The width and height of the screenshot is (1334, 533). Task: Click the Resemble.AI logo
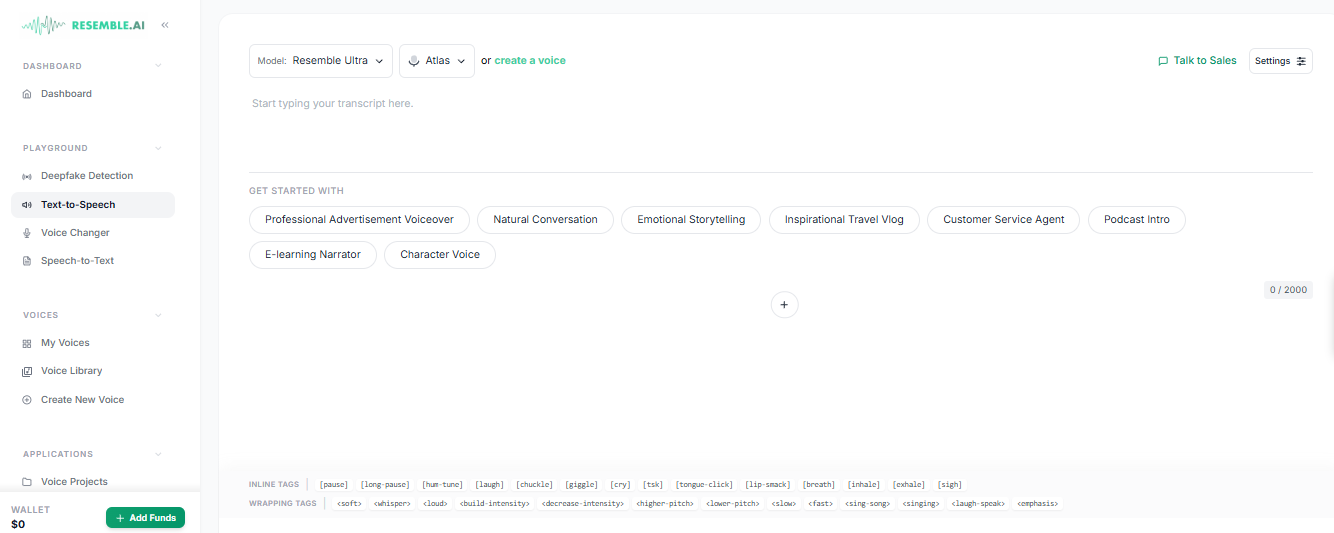pos(83,25)
